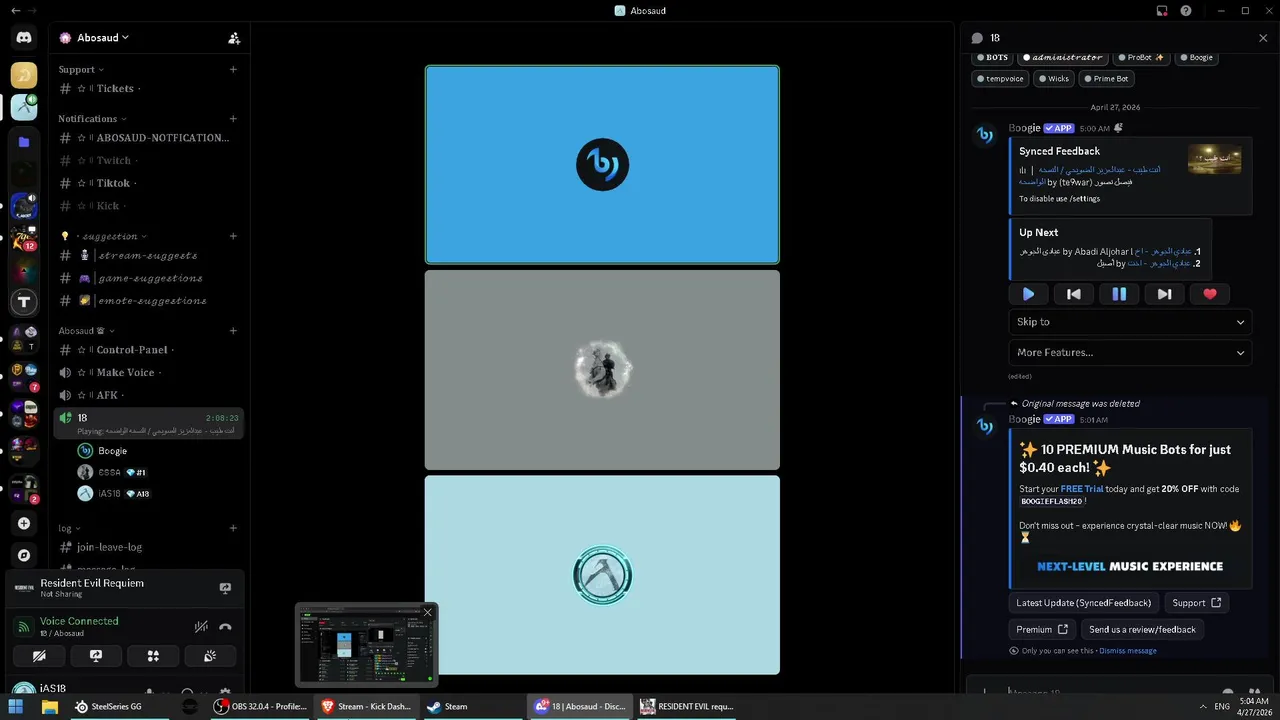The height and width of the screenshot is (720, 1280).
Task: Open invite members icon beside Abosaud
Action: (x=234, y=38)
